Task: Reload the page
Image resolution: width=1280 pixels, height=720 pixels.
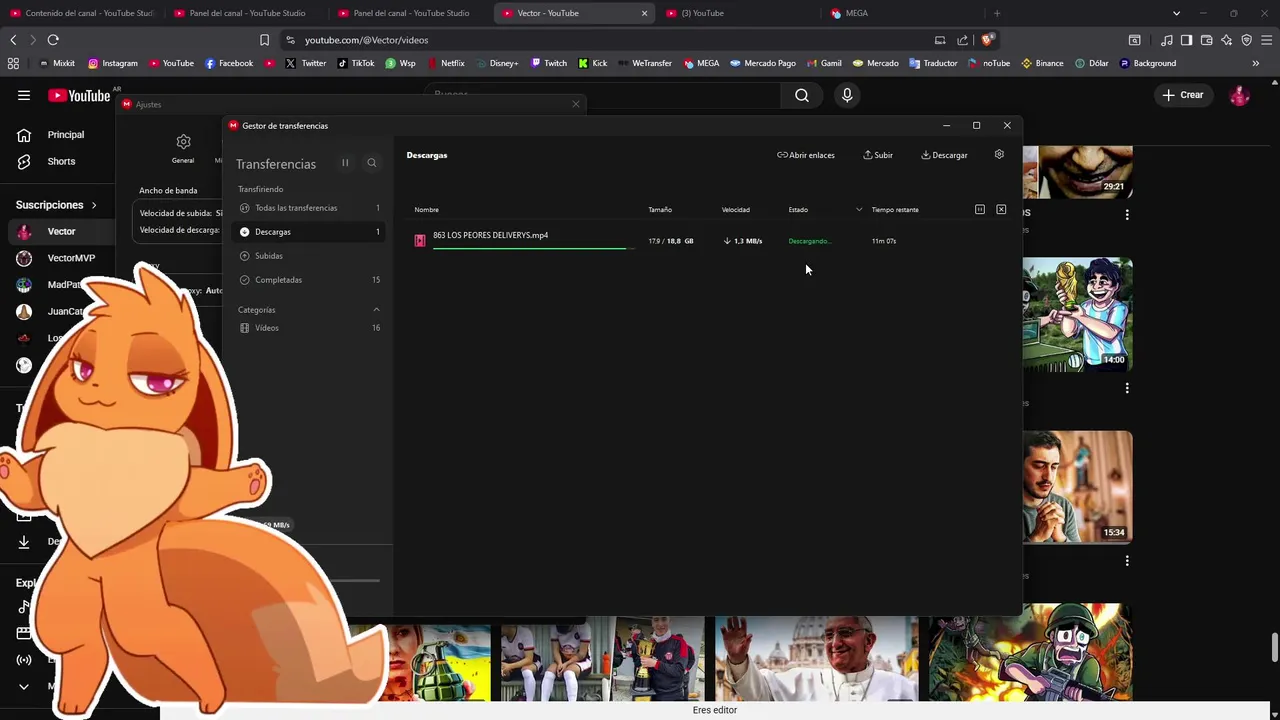Action: pos(53,40)
